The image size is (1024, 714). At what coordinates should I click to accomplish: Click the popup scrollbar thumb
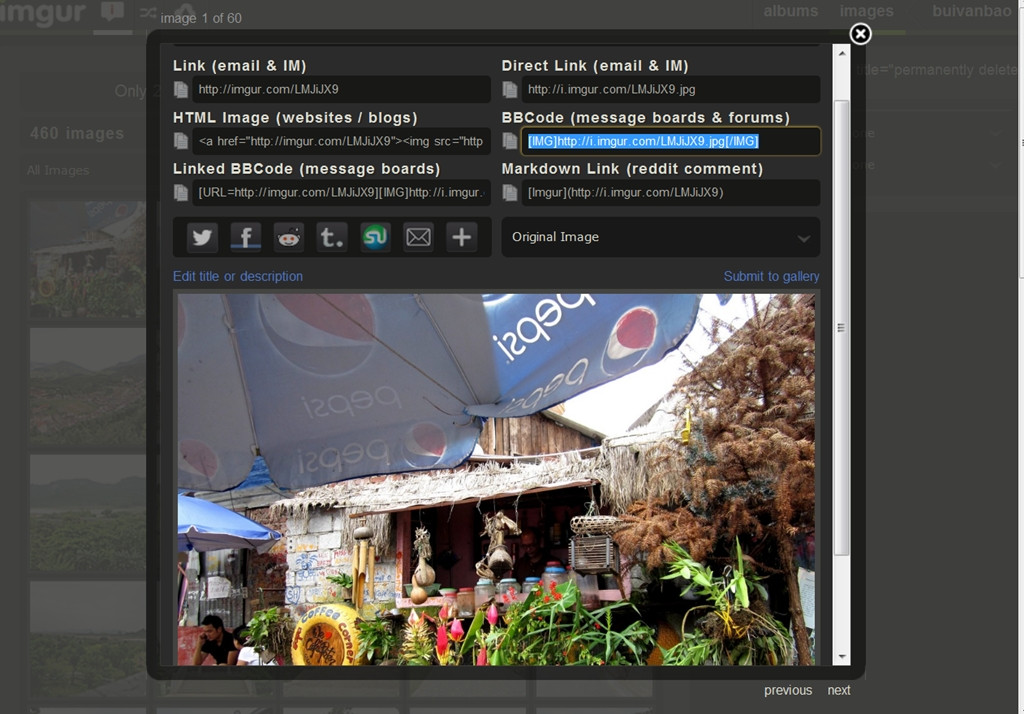pos(842,328)
